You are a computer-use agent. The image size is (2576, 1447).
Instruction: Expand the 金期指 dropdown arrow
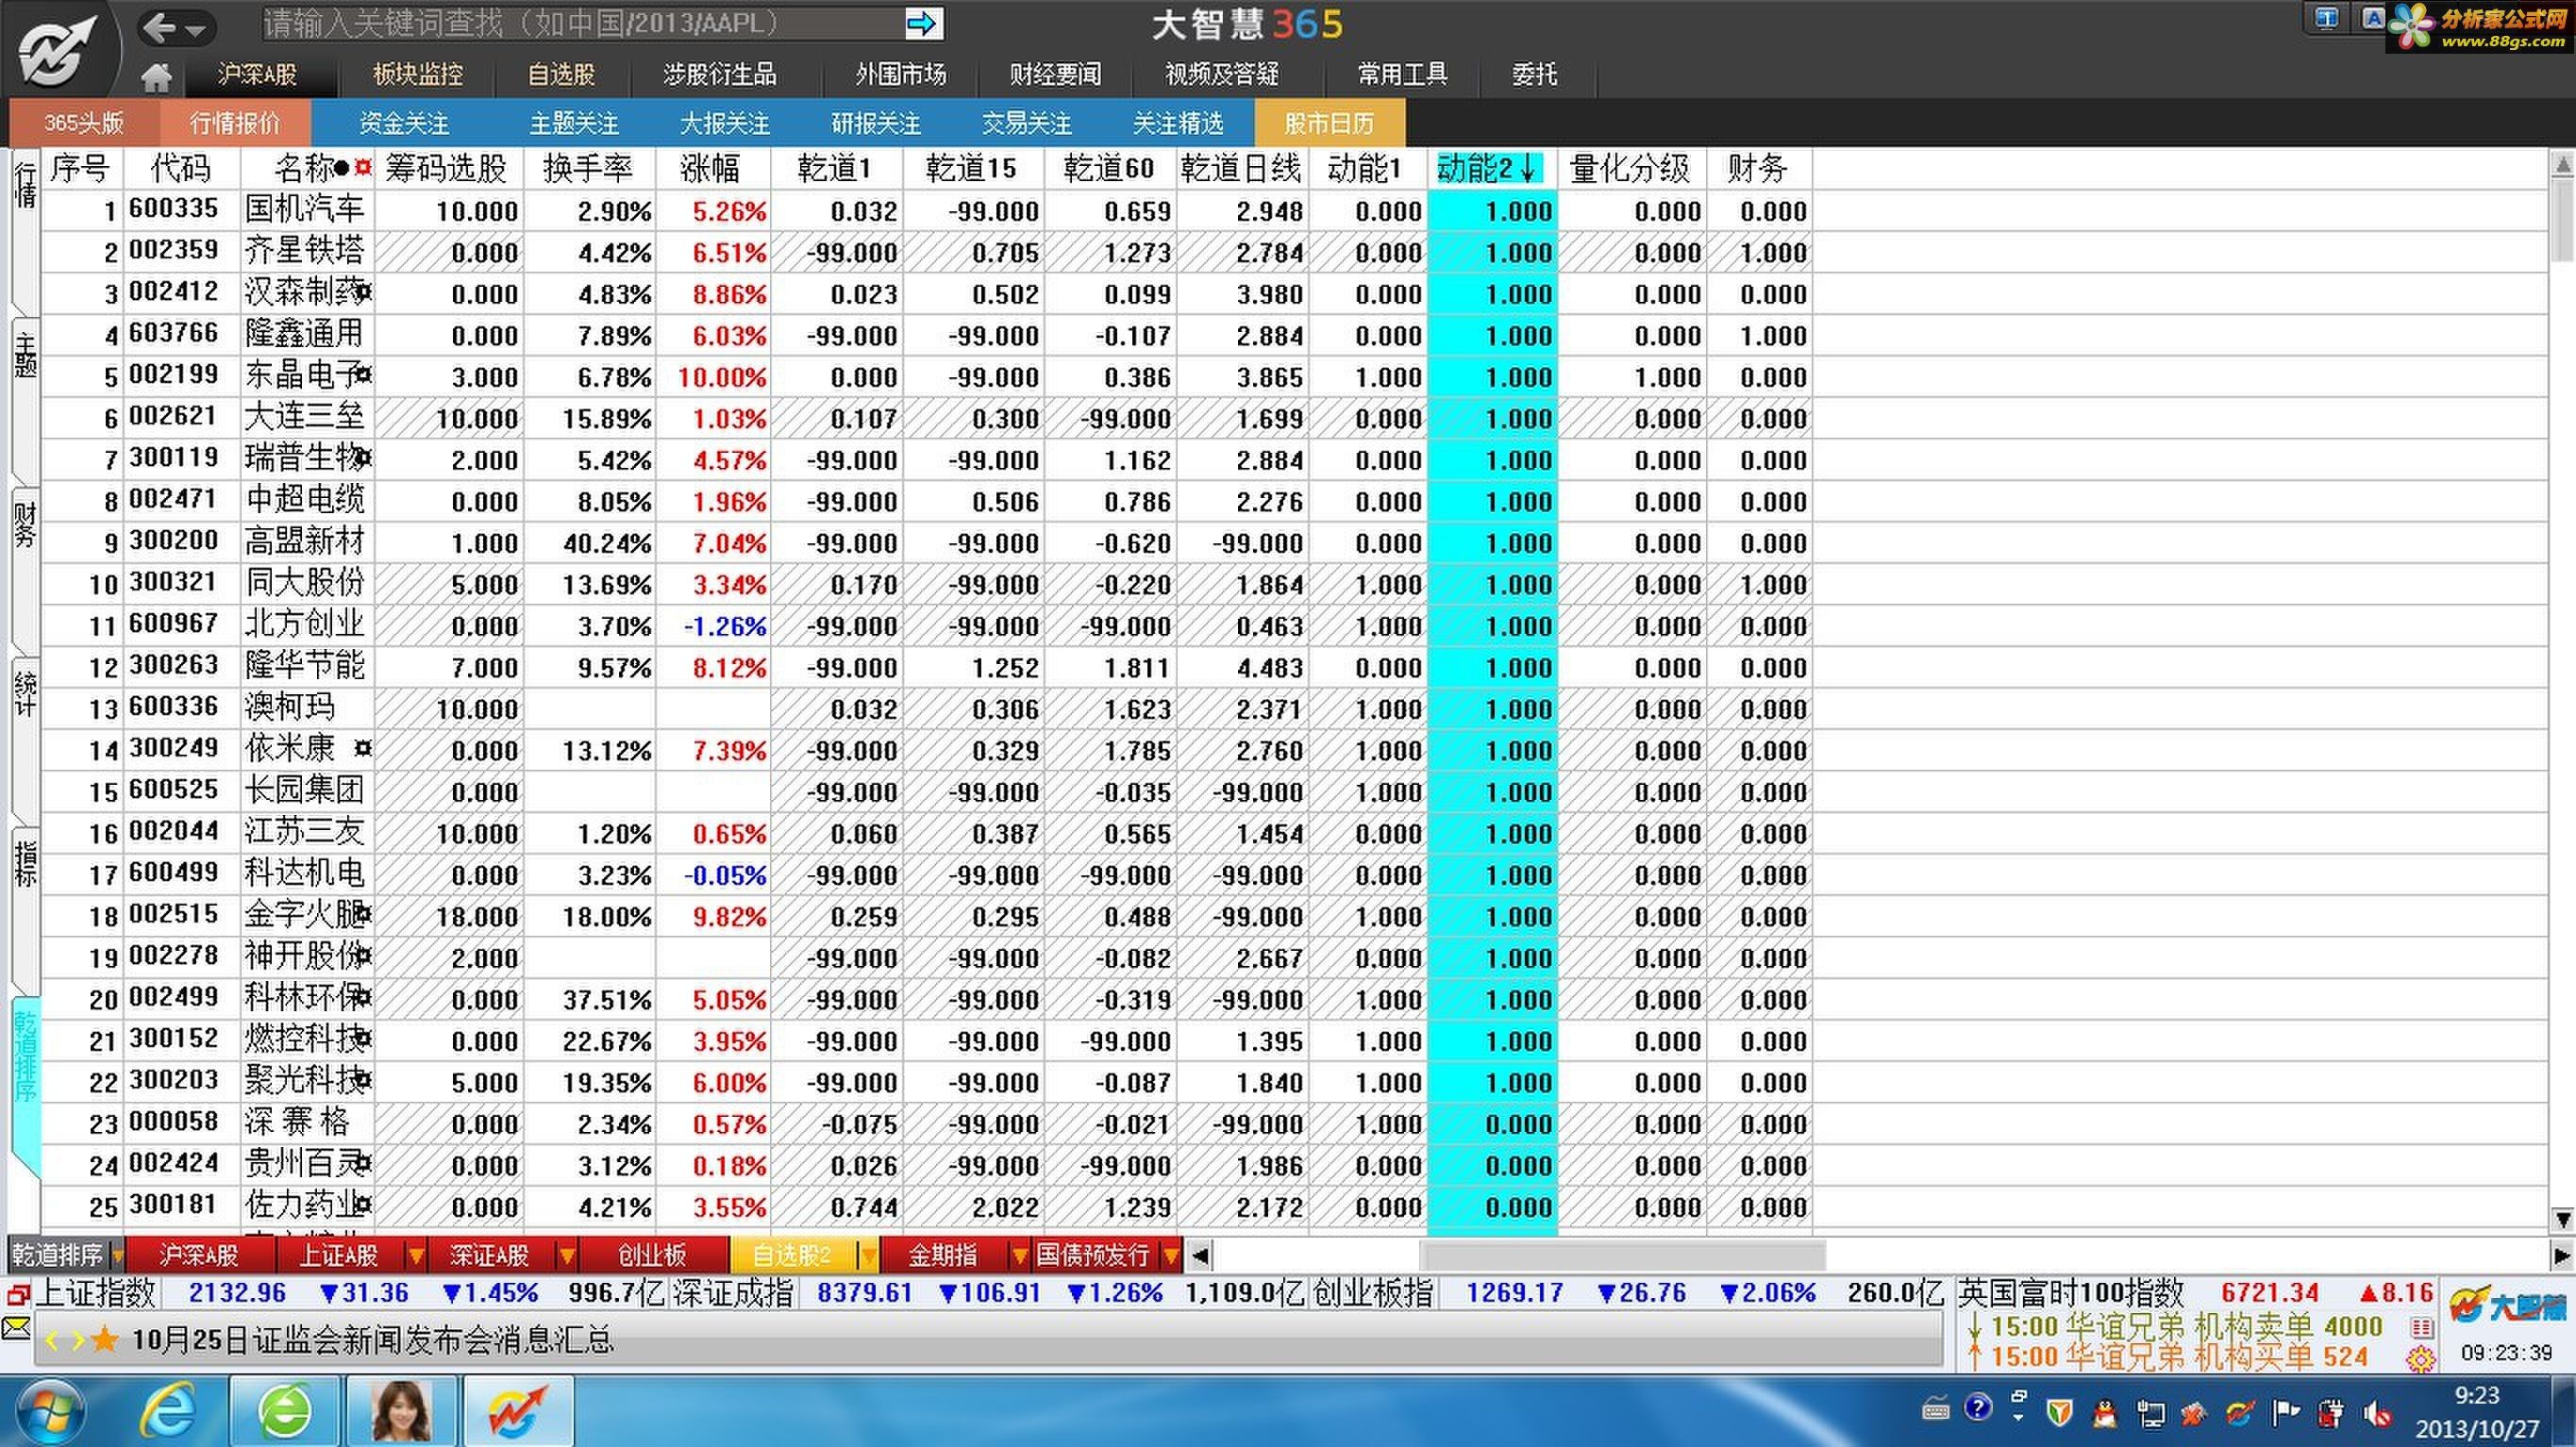point(1020,1255)
